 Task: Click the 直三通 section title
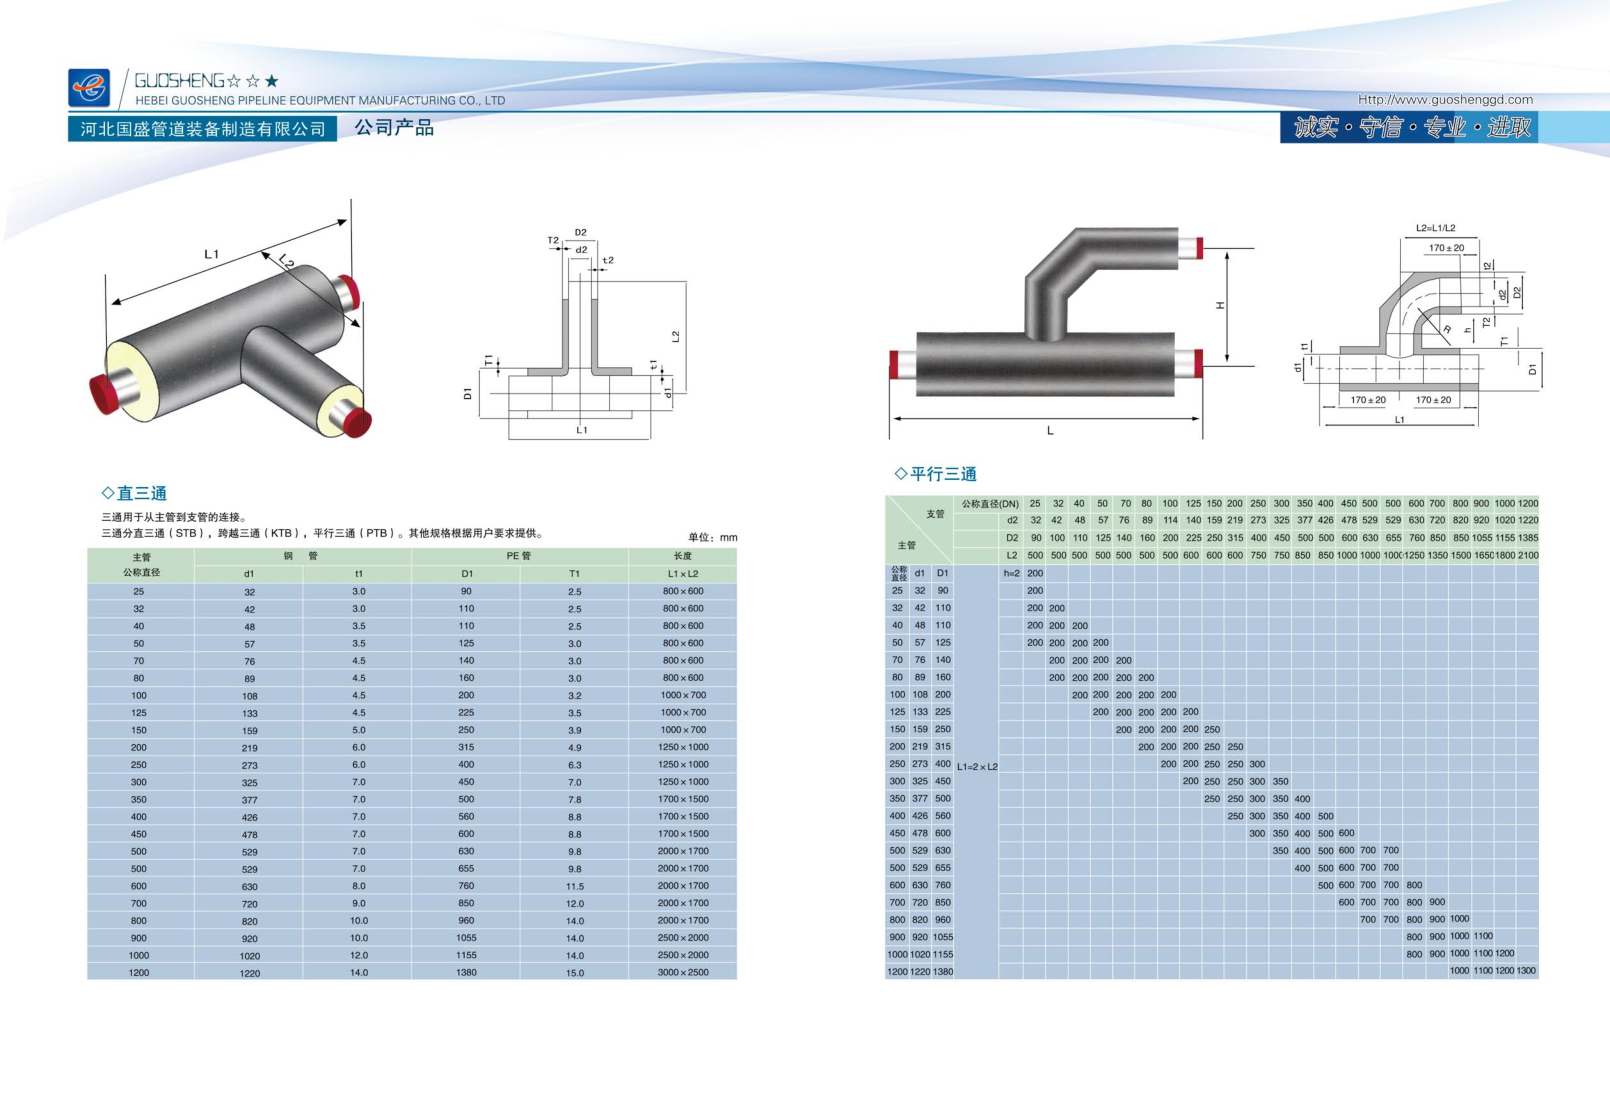[142, 493]
